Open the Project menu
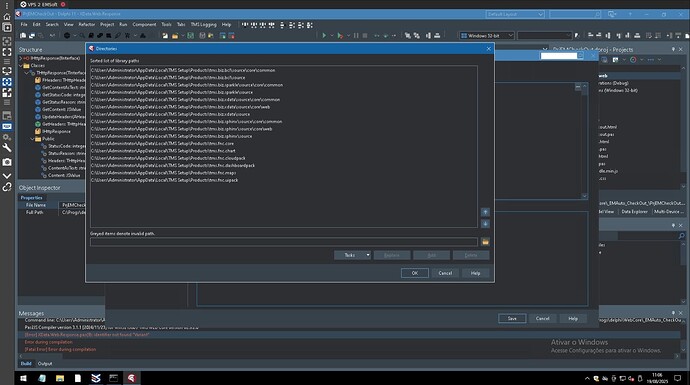 107,25
